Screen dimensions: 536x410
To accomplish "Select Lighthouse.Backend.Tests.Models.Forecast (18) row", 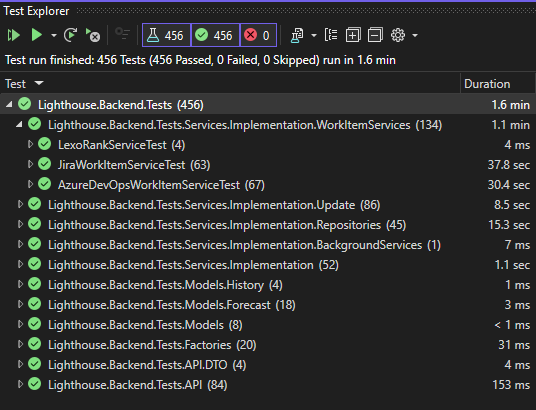I will click(x=268, y=305).
